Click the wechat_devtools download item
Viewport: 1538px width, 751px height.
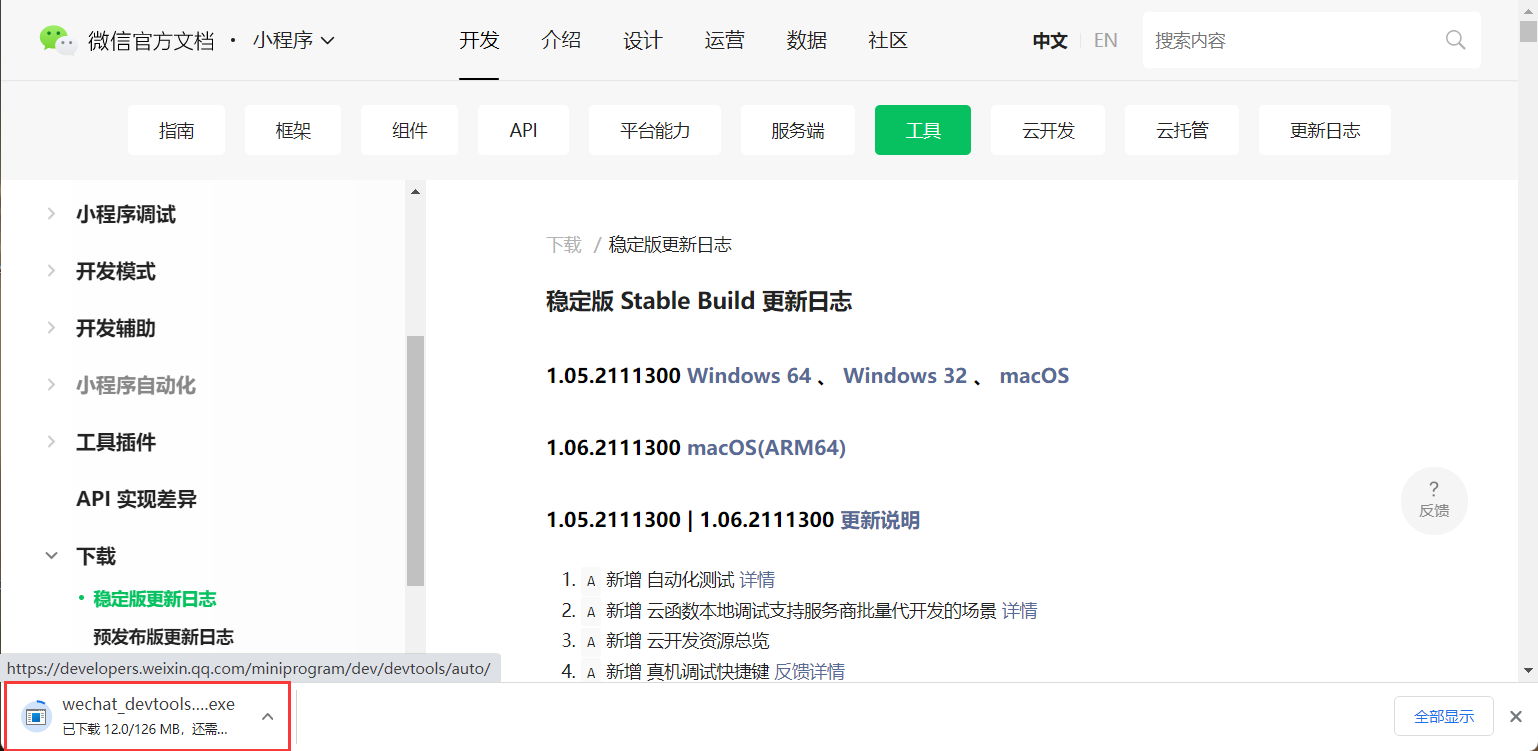(x=148, y=716)
